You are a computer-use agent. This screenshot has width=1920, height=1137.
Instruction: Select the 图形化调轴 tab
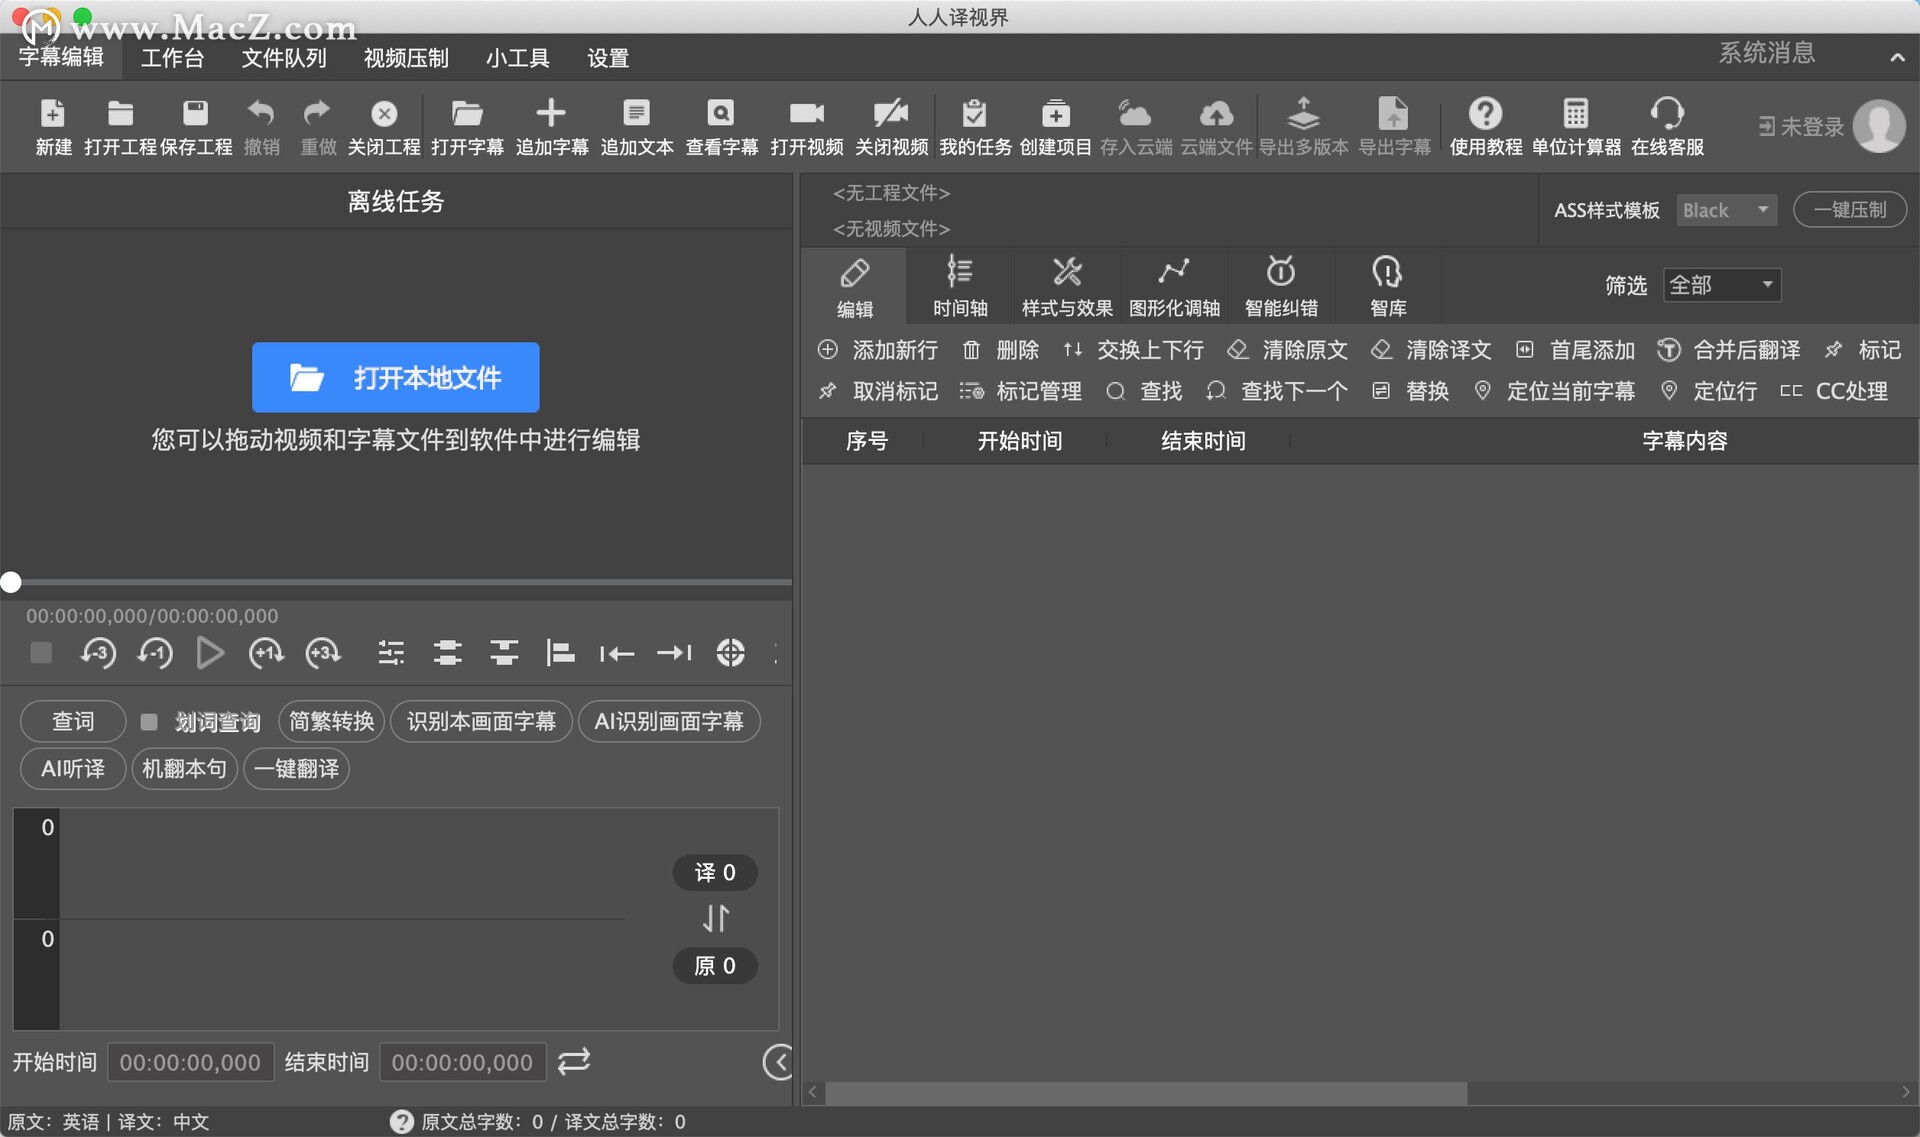click(1174, 287)
